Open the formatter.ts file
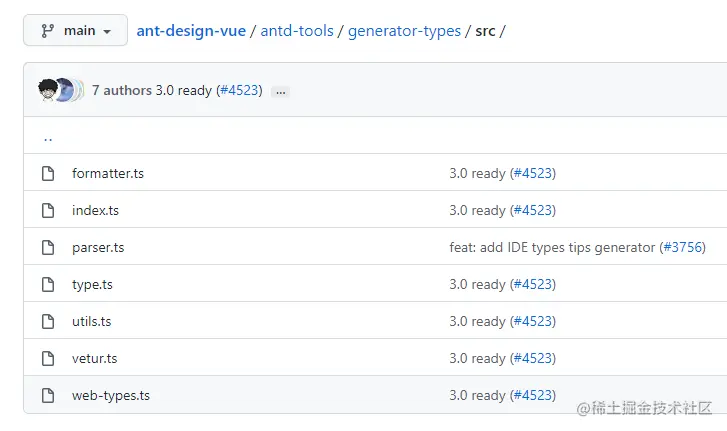Viewport: 727px width, 431px height. [108, 173]
